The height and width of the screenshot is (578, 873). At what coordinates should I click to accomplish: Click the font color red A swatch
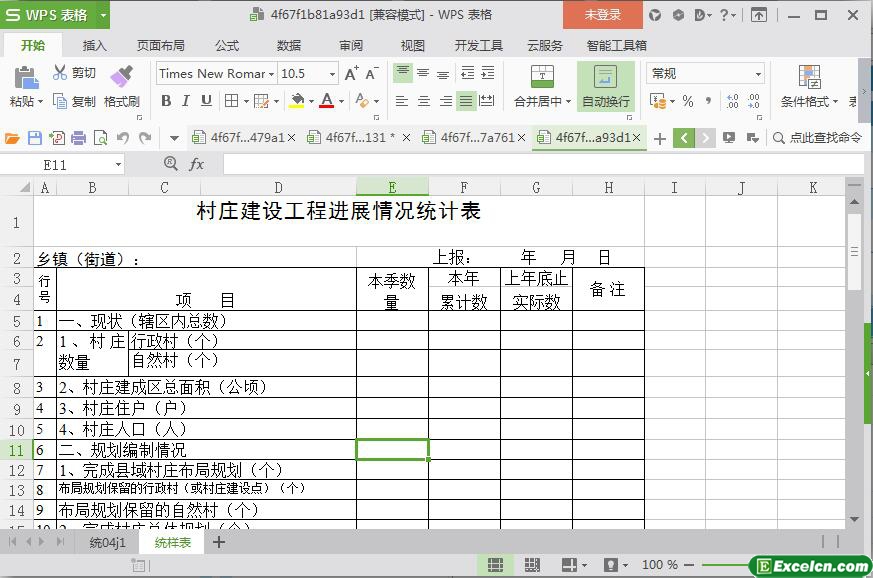click(x=326, y=101)
